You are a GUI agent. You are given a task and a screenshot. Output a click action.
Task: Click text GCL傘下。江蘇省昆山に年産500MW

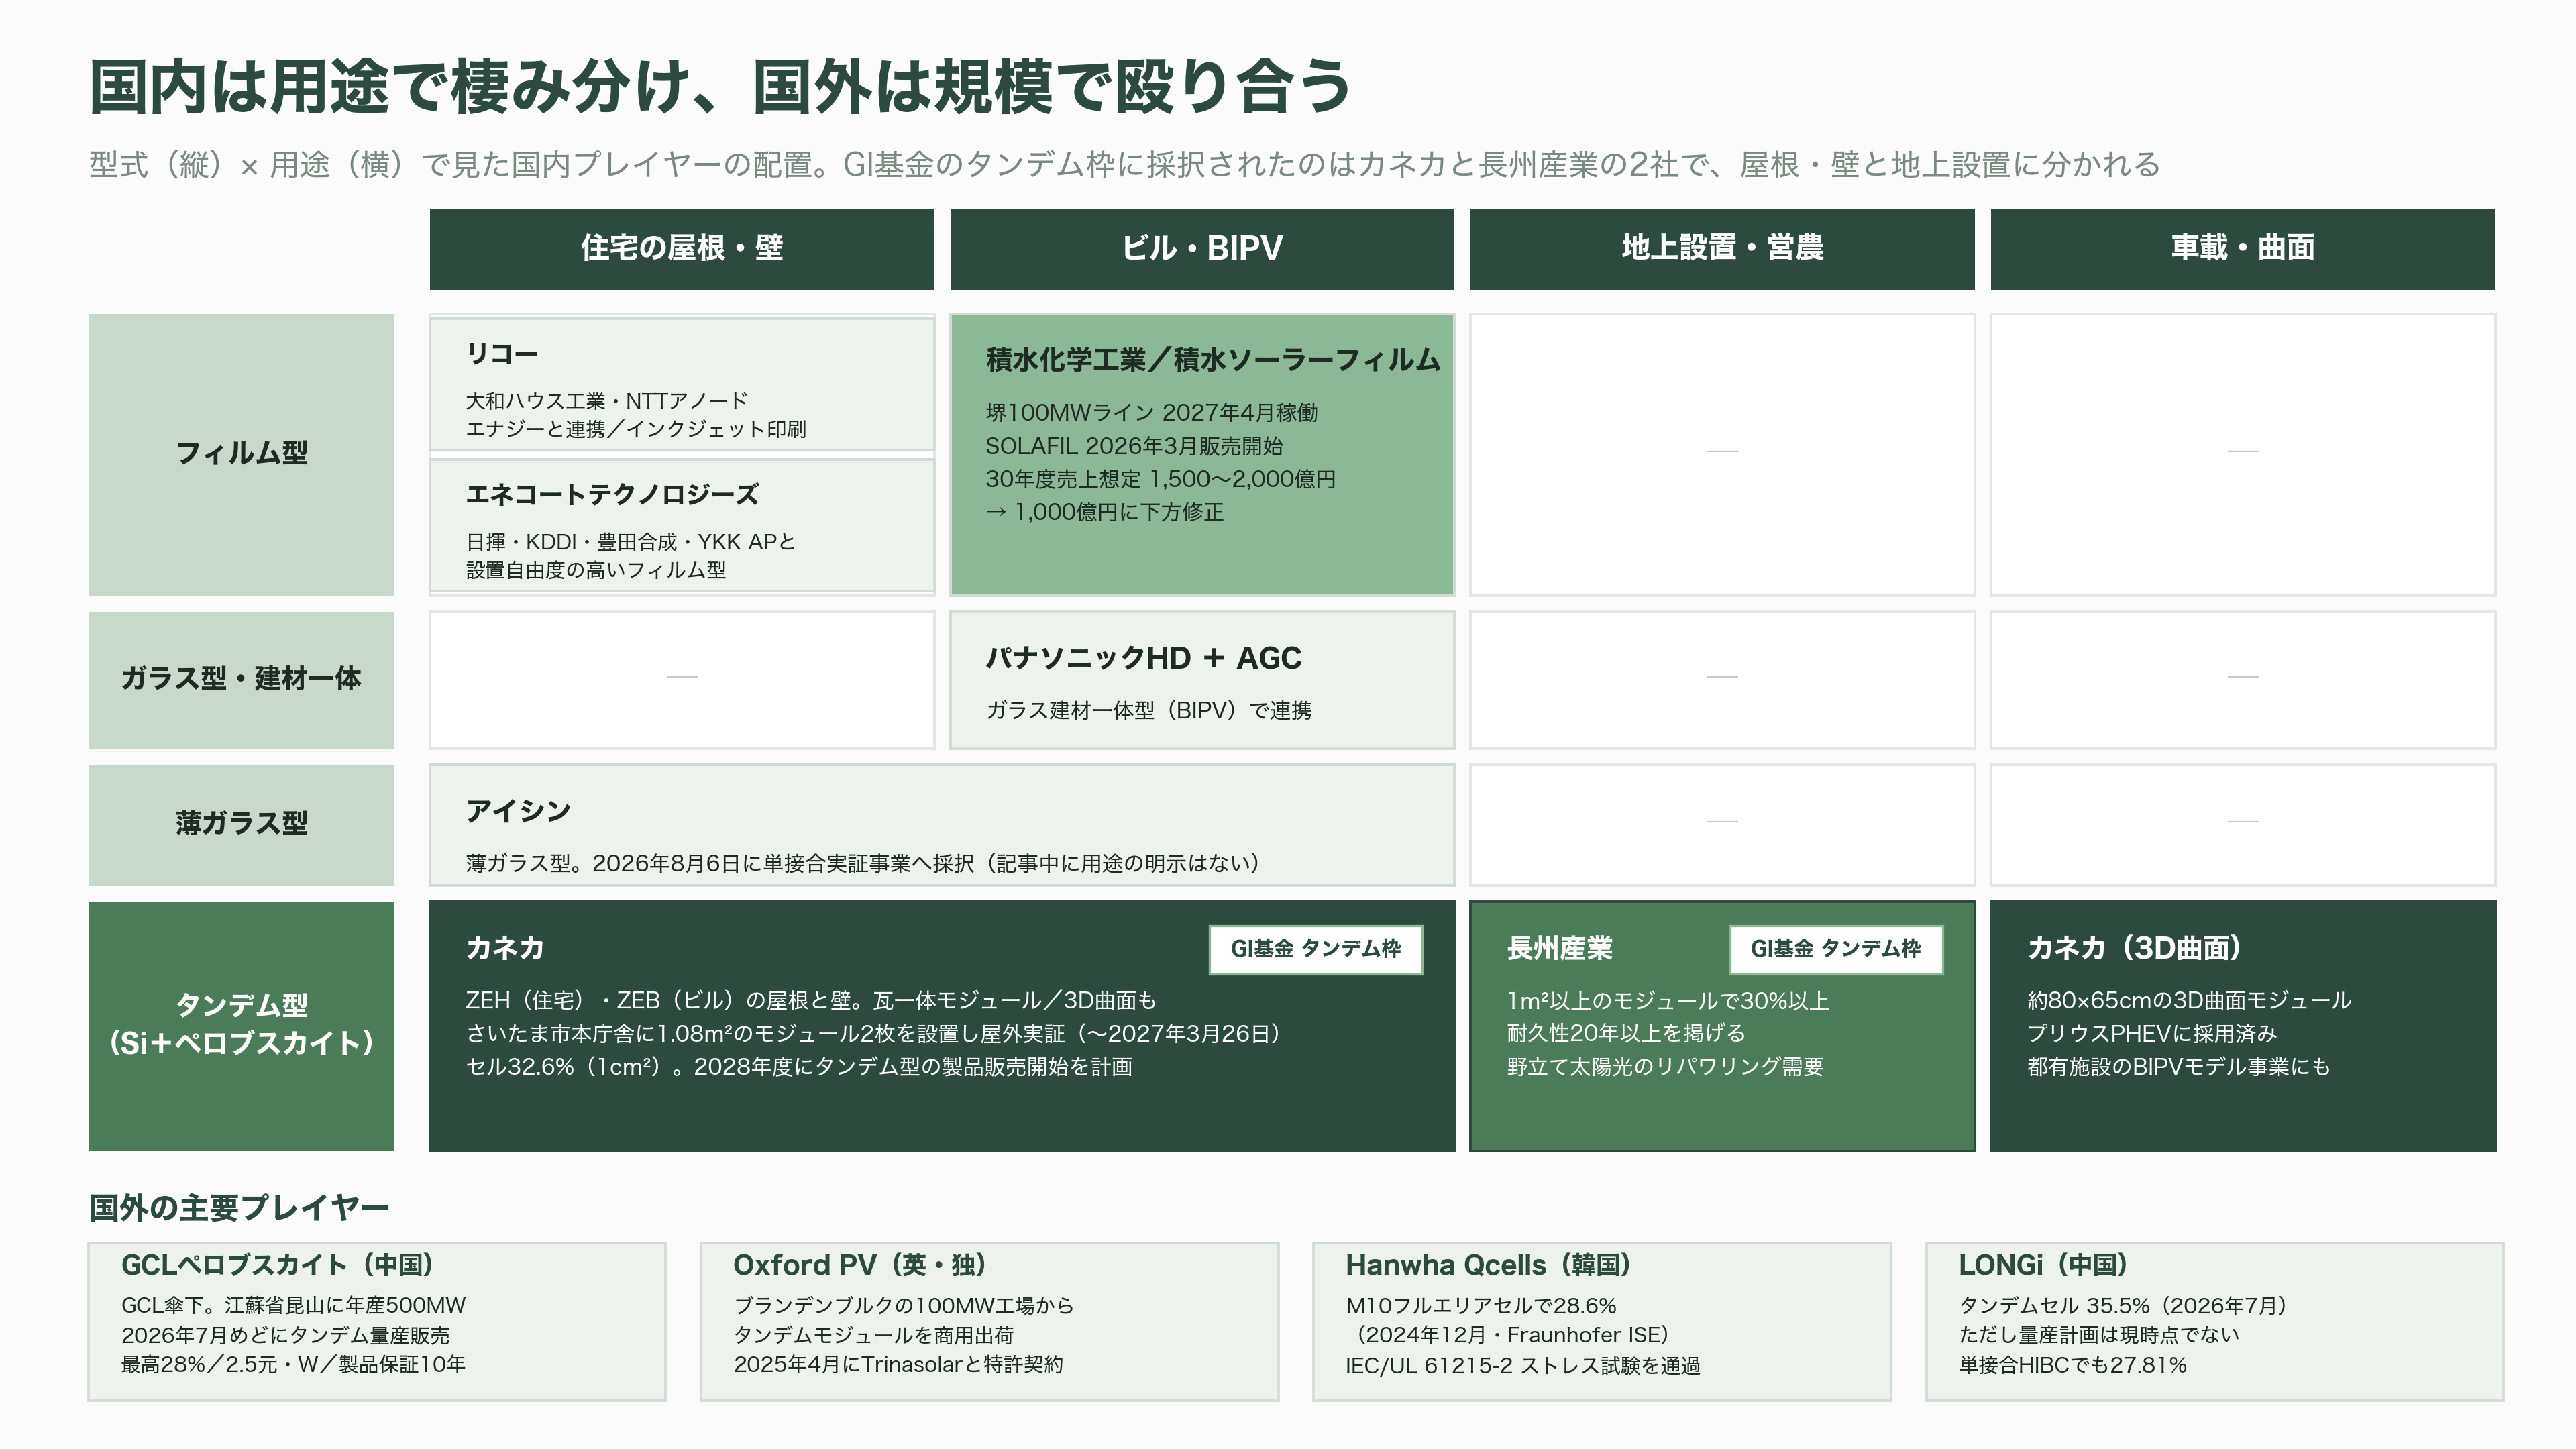click(293, 1305)
